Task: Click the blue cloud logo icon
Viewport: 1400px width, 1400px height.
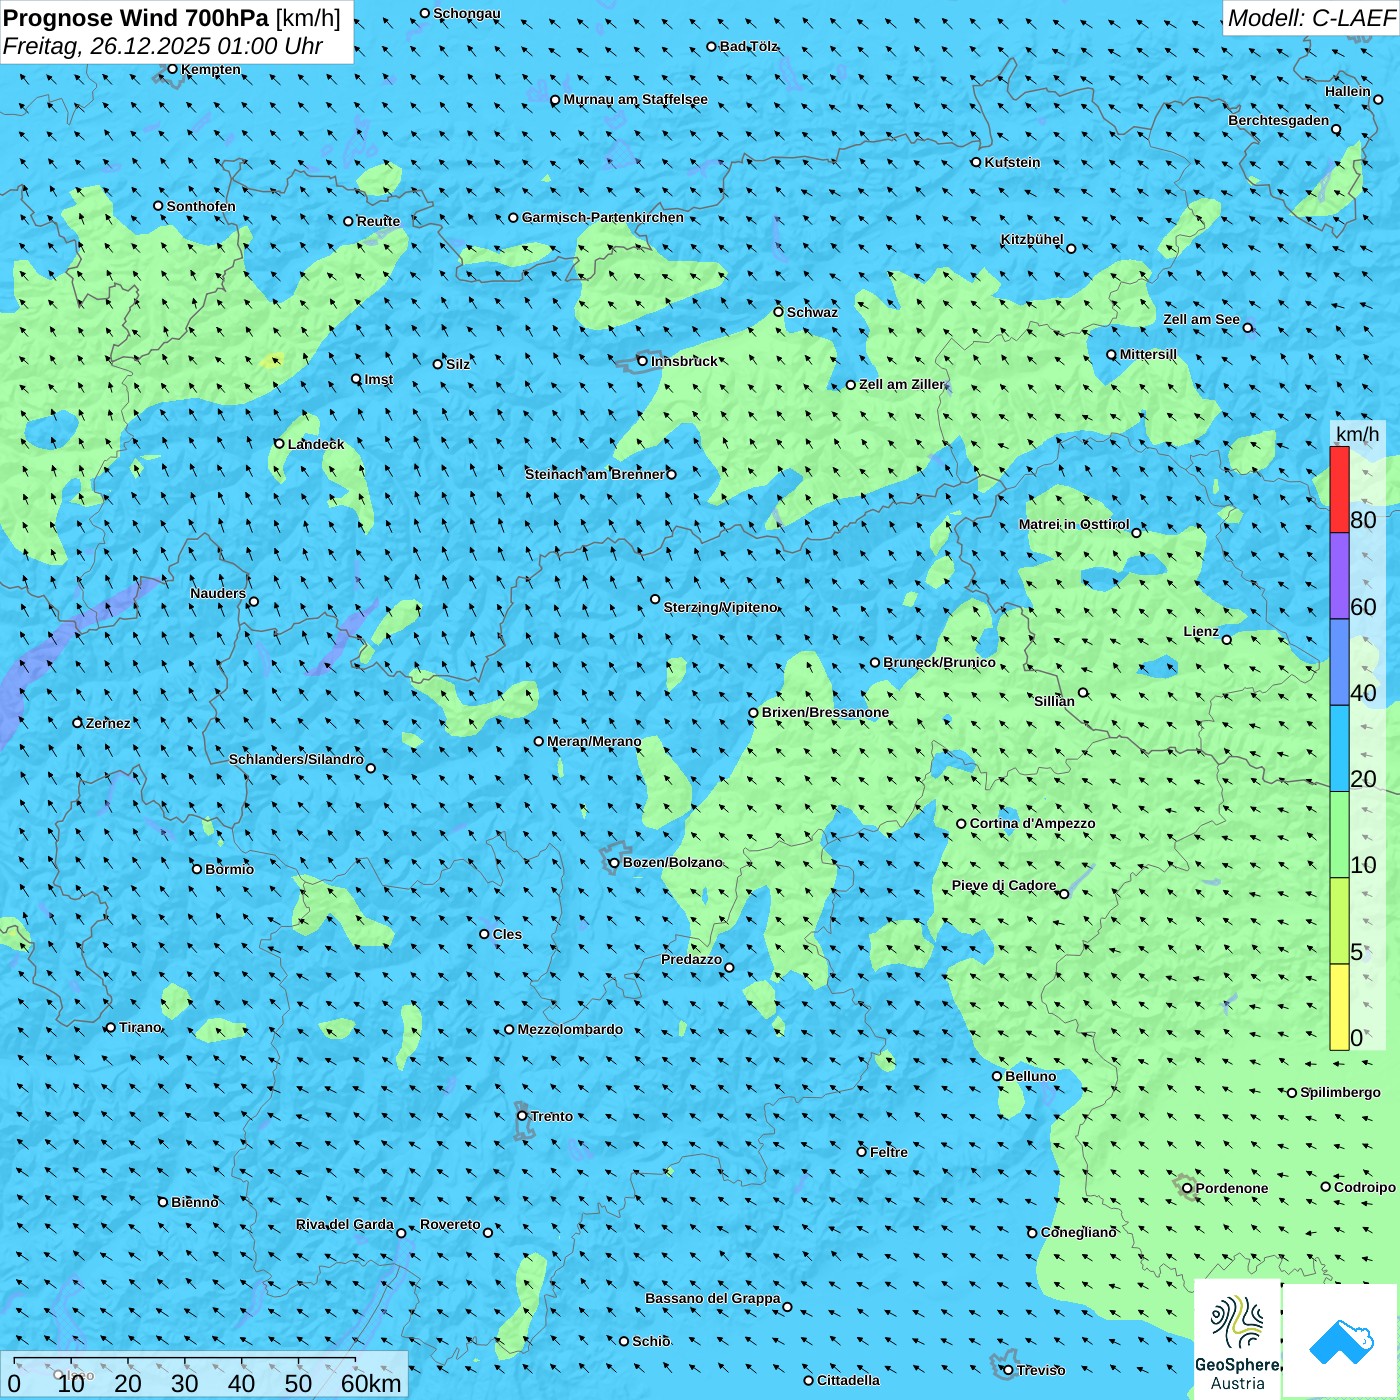Action: point(1341,1341)
